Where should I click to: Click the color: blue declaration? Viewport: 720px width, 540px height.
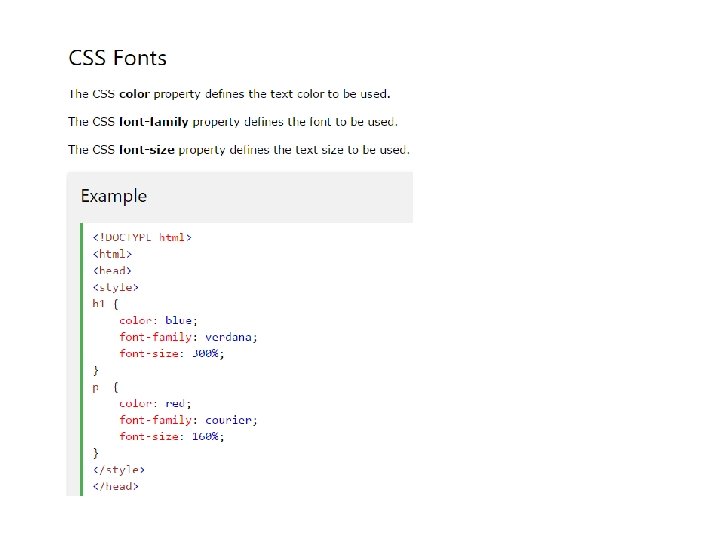[157, 320]
